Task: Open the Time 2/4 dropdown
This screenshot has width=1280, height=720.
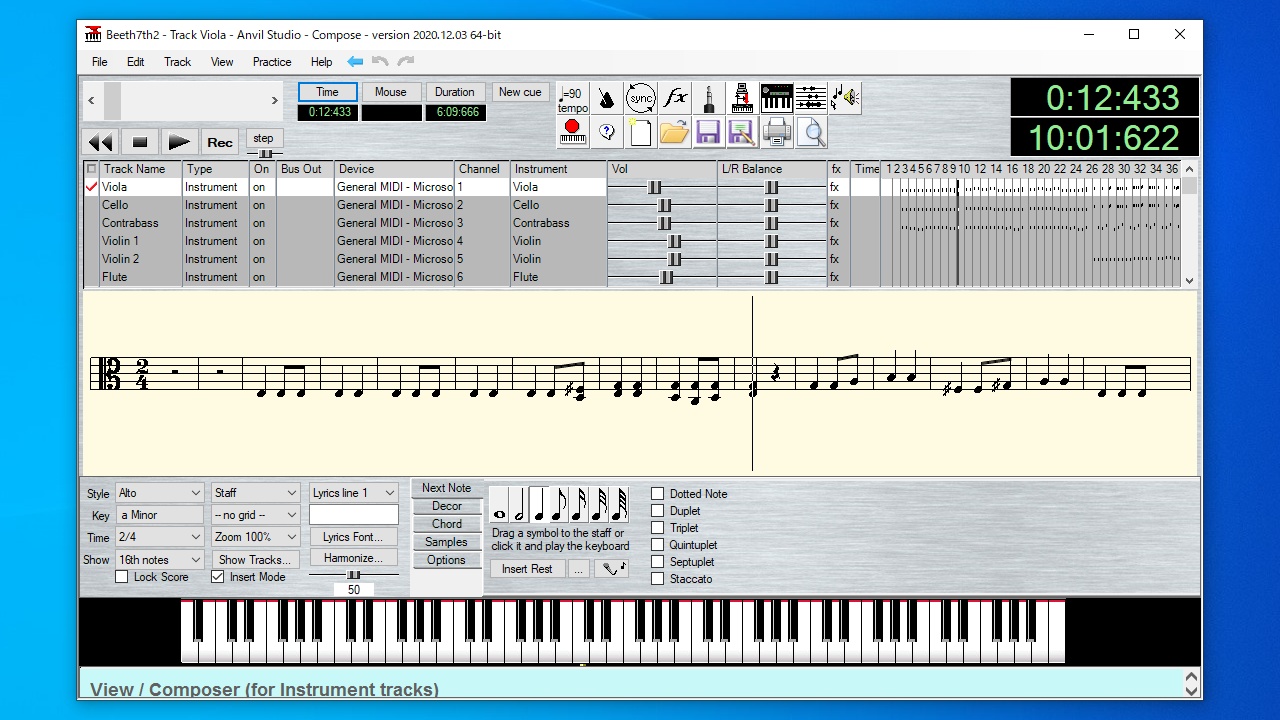Action: (159, 537)
